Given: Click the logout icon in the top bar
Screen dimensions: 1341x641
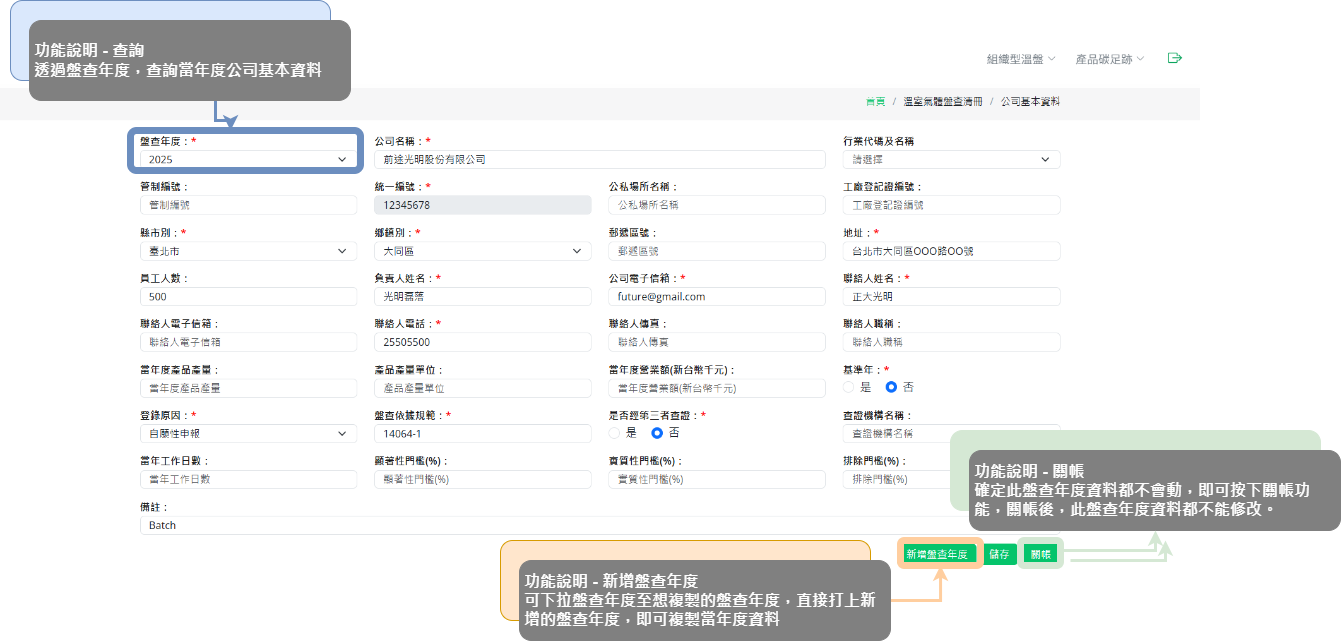Looking at the screenshot, I should coord(1175,58).
